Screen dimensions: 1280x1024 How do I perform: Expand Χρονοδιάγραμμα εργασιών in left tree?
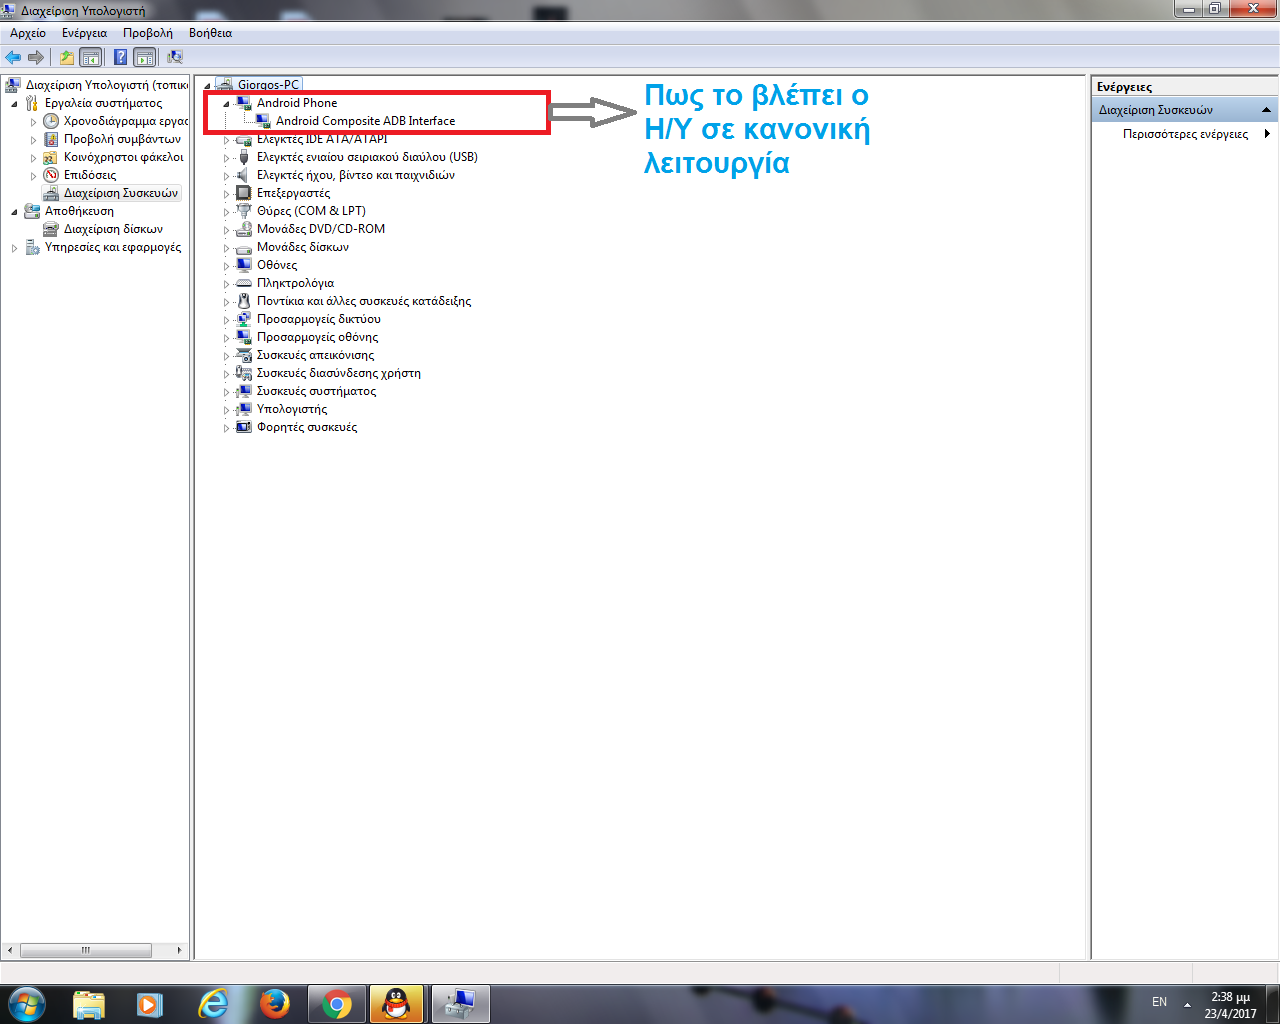[33, 122]
